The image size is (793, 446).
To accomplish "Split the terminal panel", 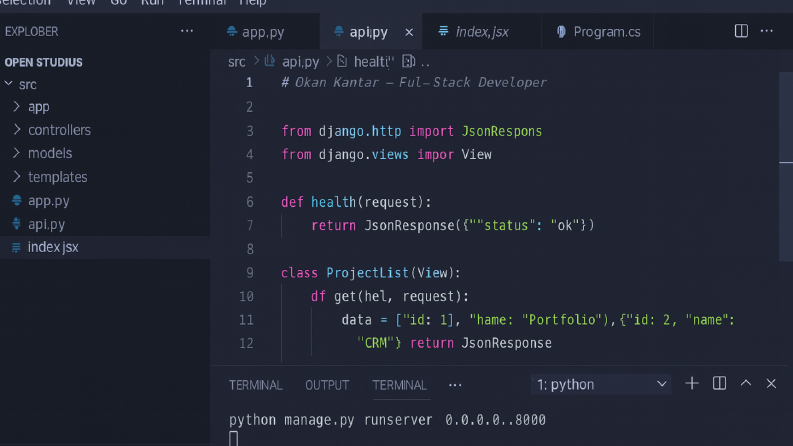I will pos(719,383).
